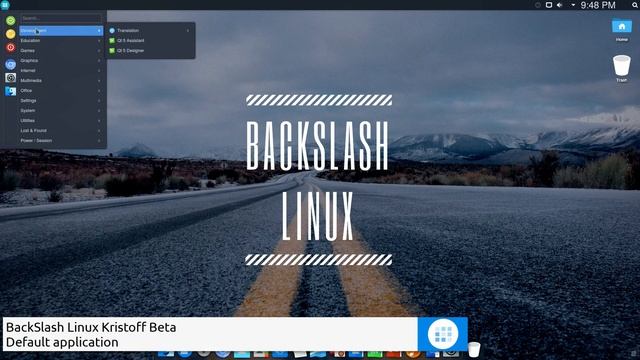Open the Multimedia category

61,81
